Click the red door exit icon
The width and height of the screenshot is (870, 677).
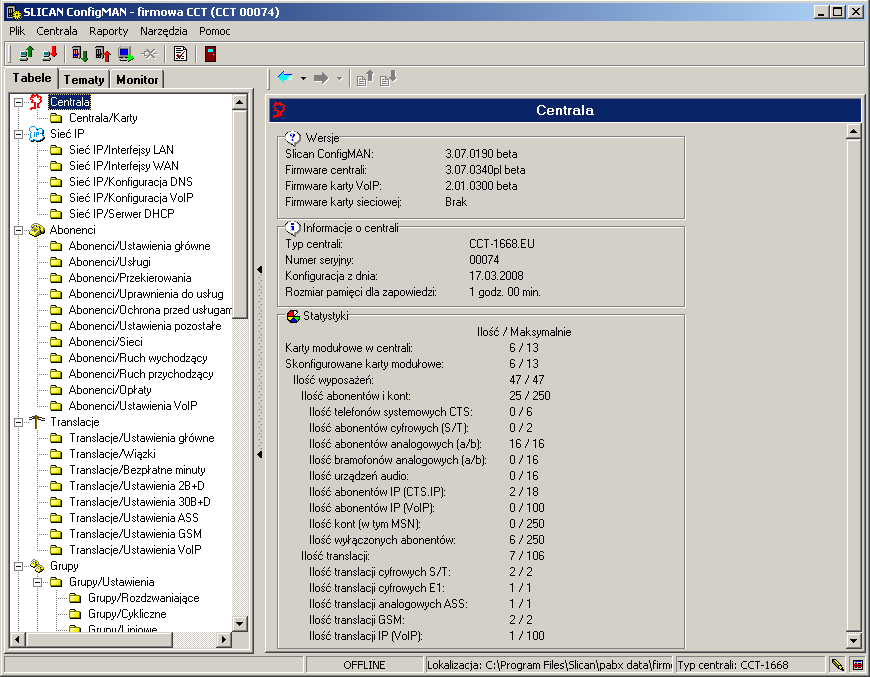click(210, 54)
